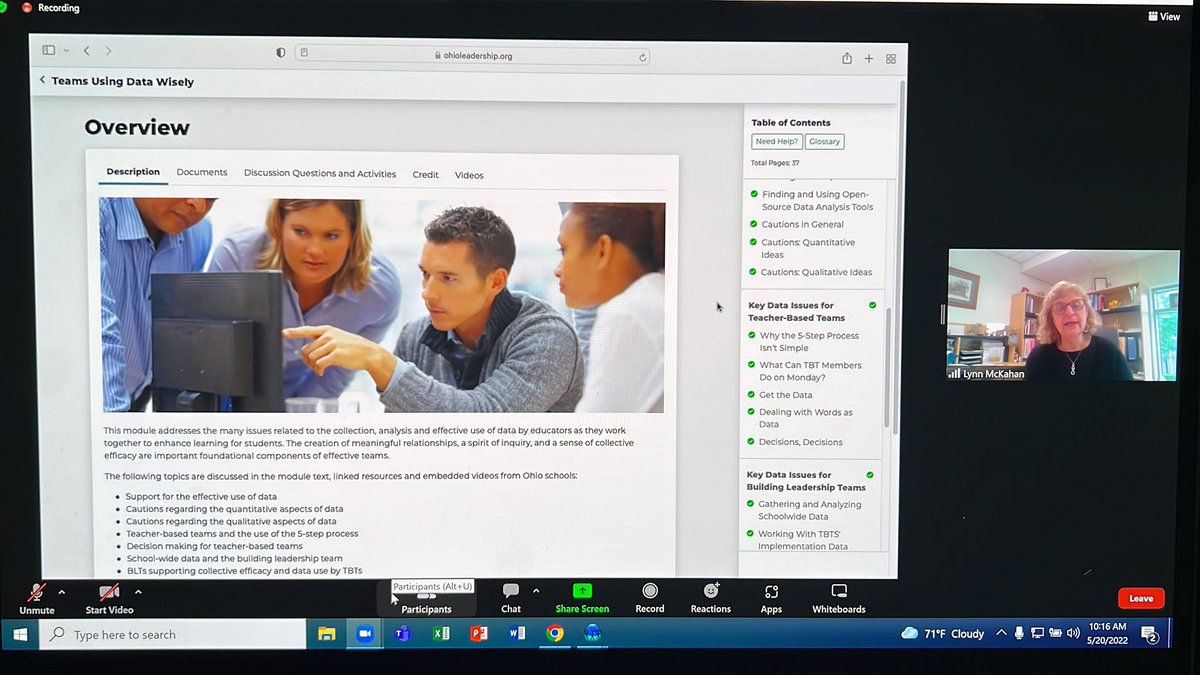This screenshot has height=675, width=1200.
Task: Click the Safari privacy shield icon
Action: (x=280, y=53)
